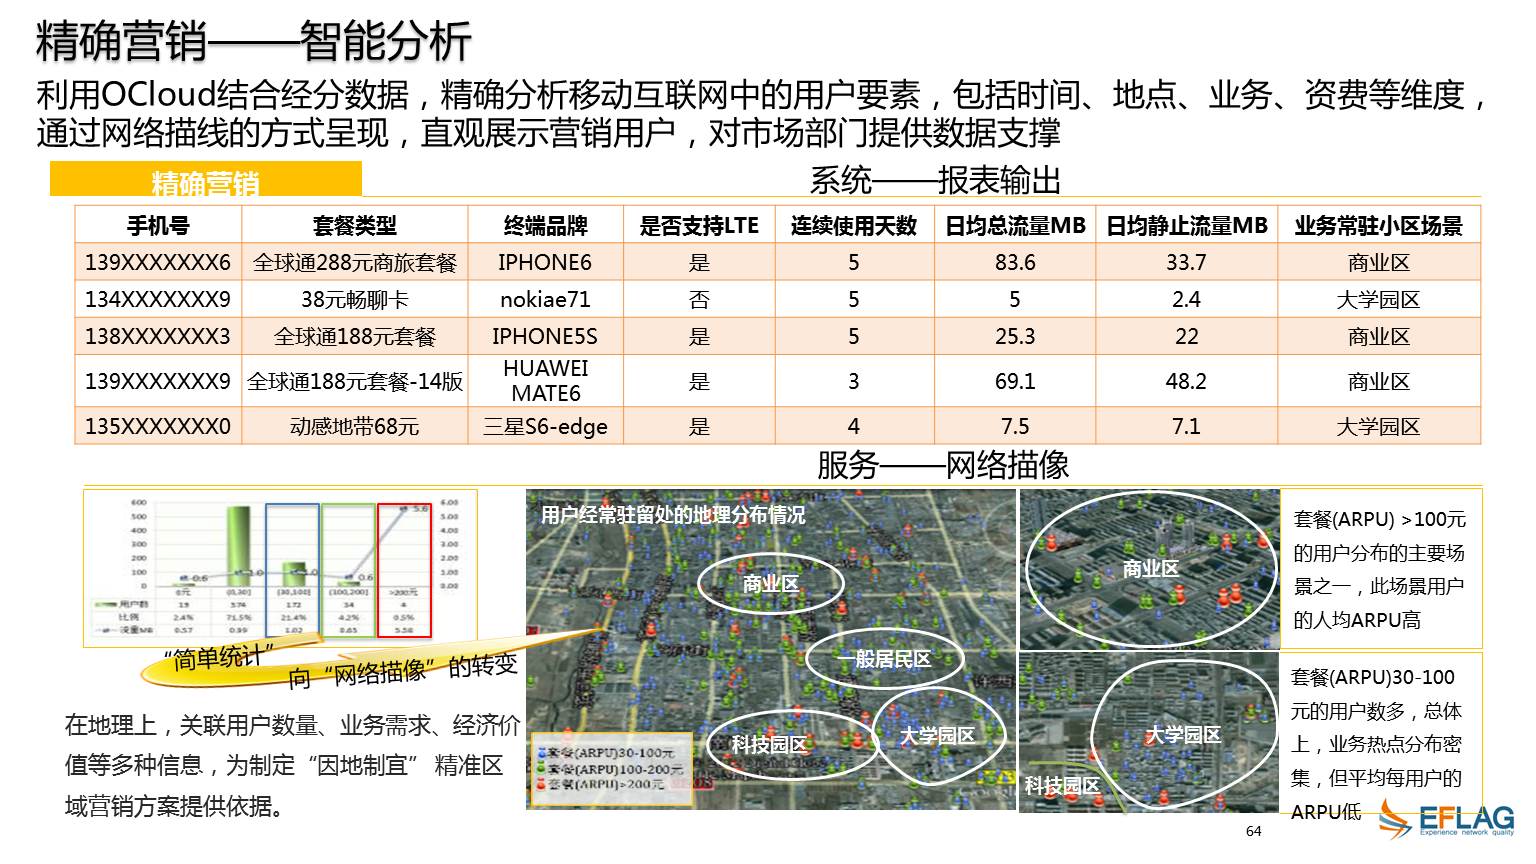This screenshot has height=864, width=1536.
Task: Click the red-outlined >200元 chart column
Action: pyautogui.click(x=404, y=570)
